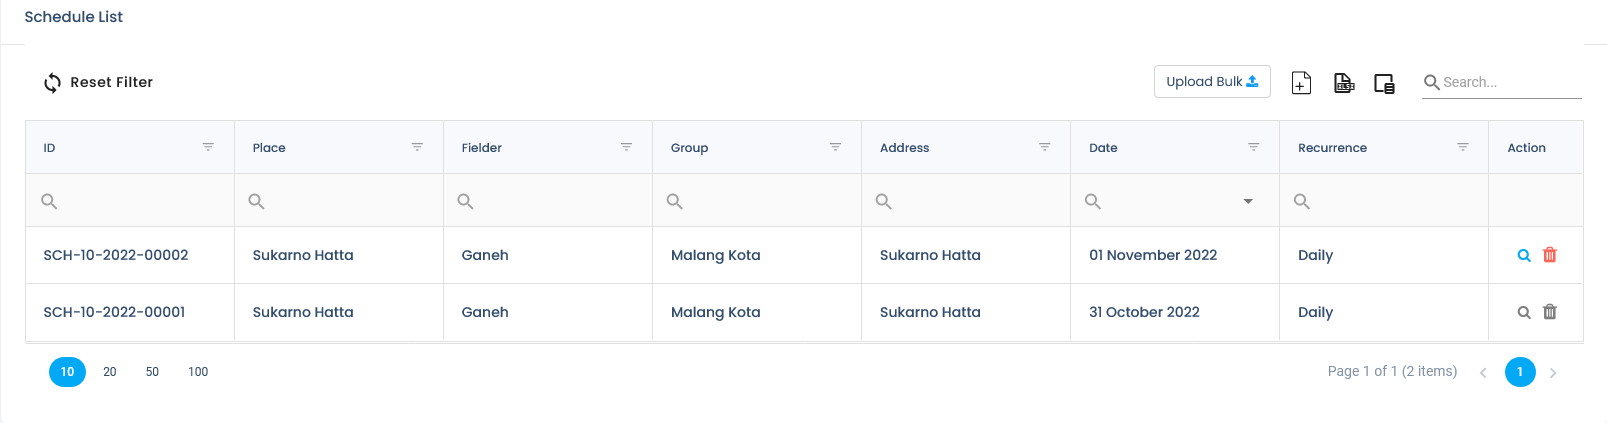This screenshot has width=1607, height=423.
Task: Select page size 100
Action: 198,372
